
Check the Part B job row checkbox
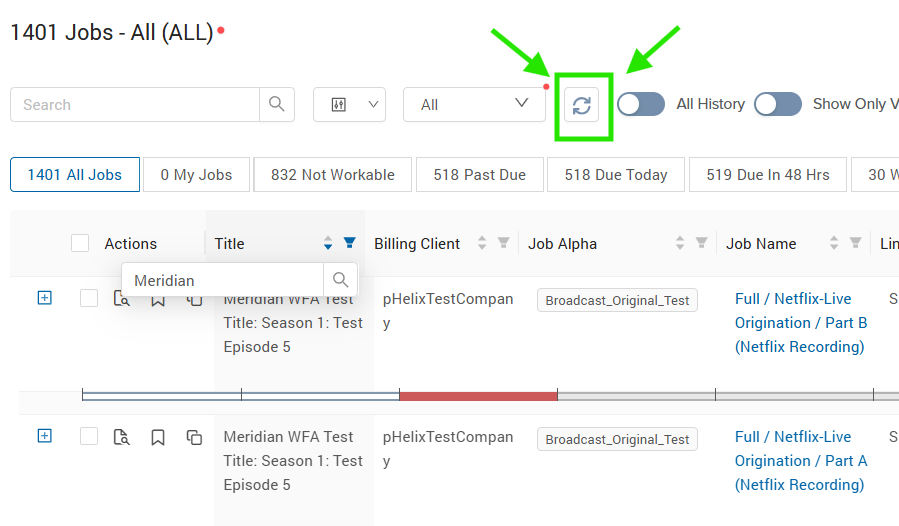pyautogui.click(x=89, y=298)
